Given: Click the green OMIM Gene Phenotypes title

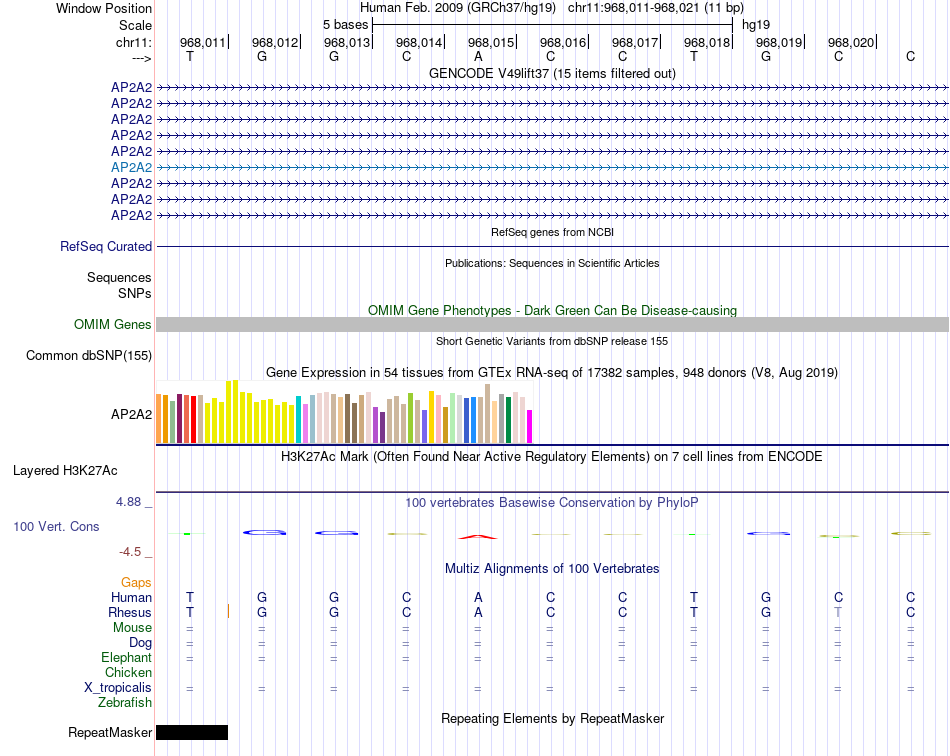Looking at the screenshot, I should [x=552, y=310].
